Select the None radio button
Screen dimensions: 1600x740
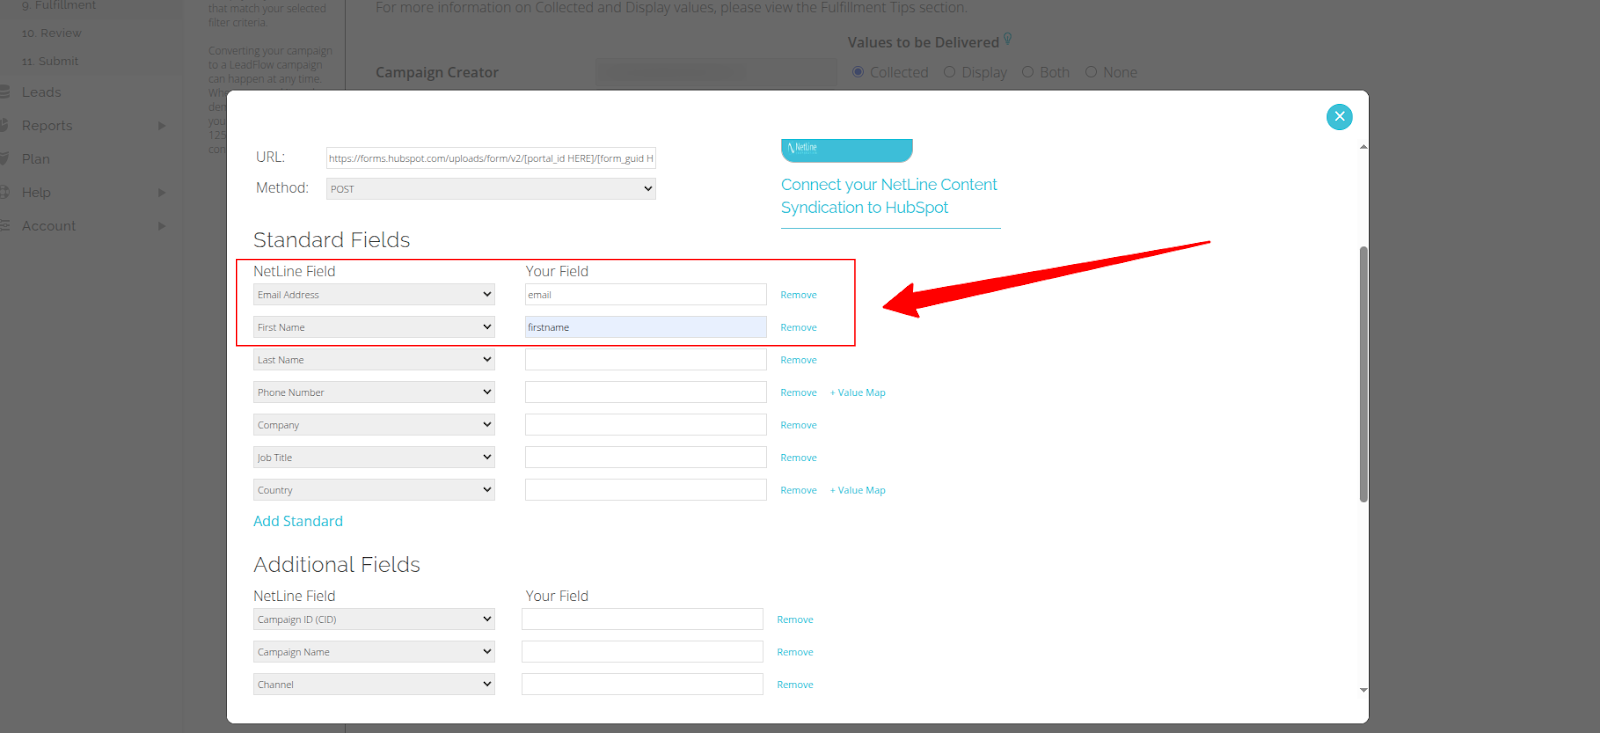point(1091,72)
